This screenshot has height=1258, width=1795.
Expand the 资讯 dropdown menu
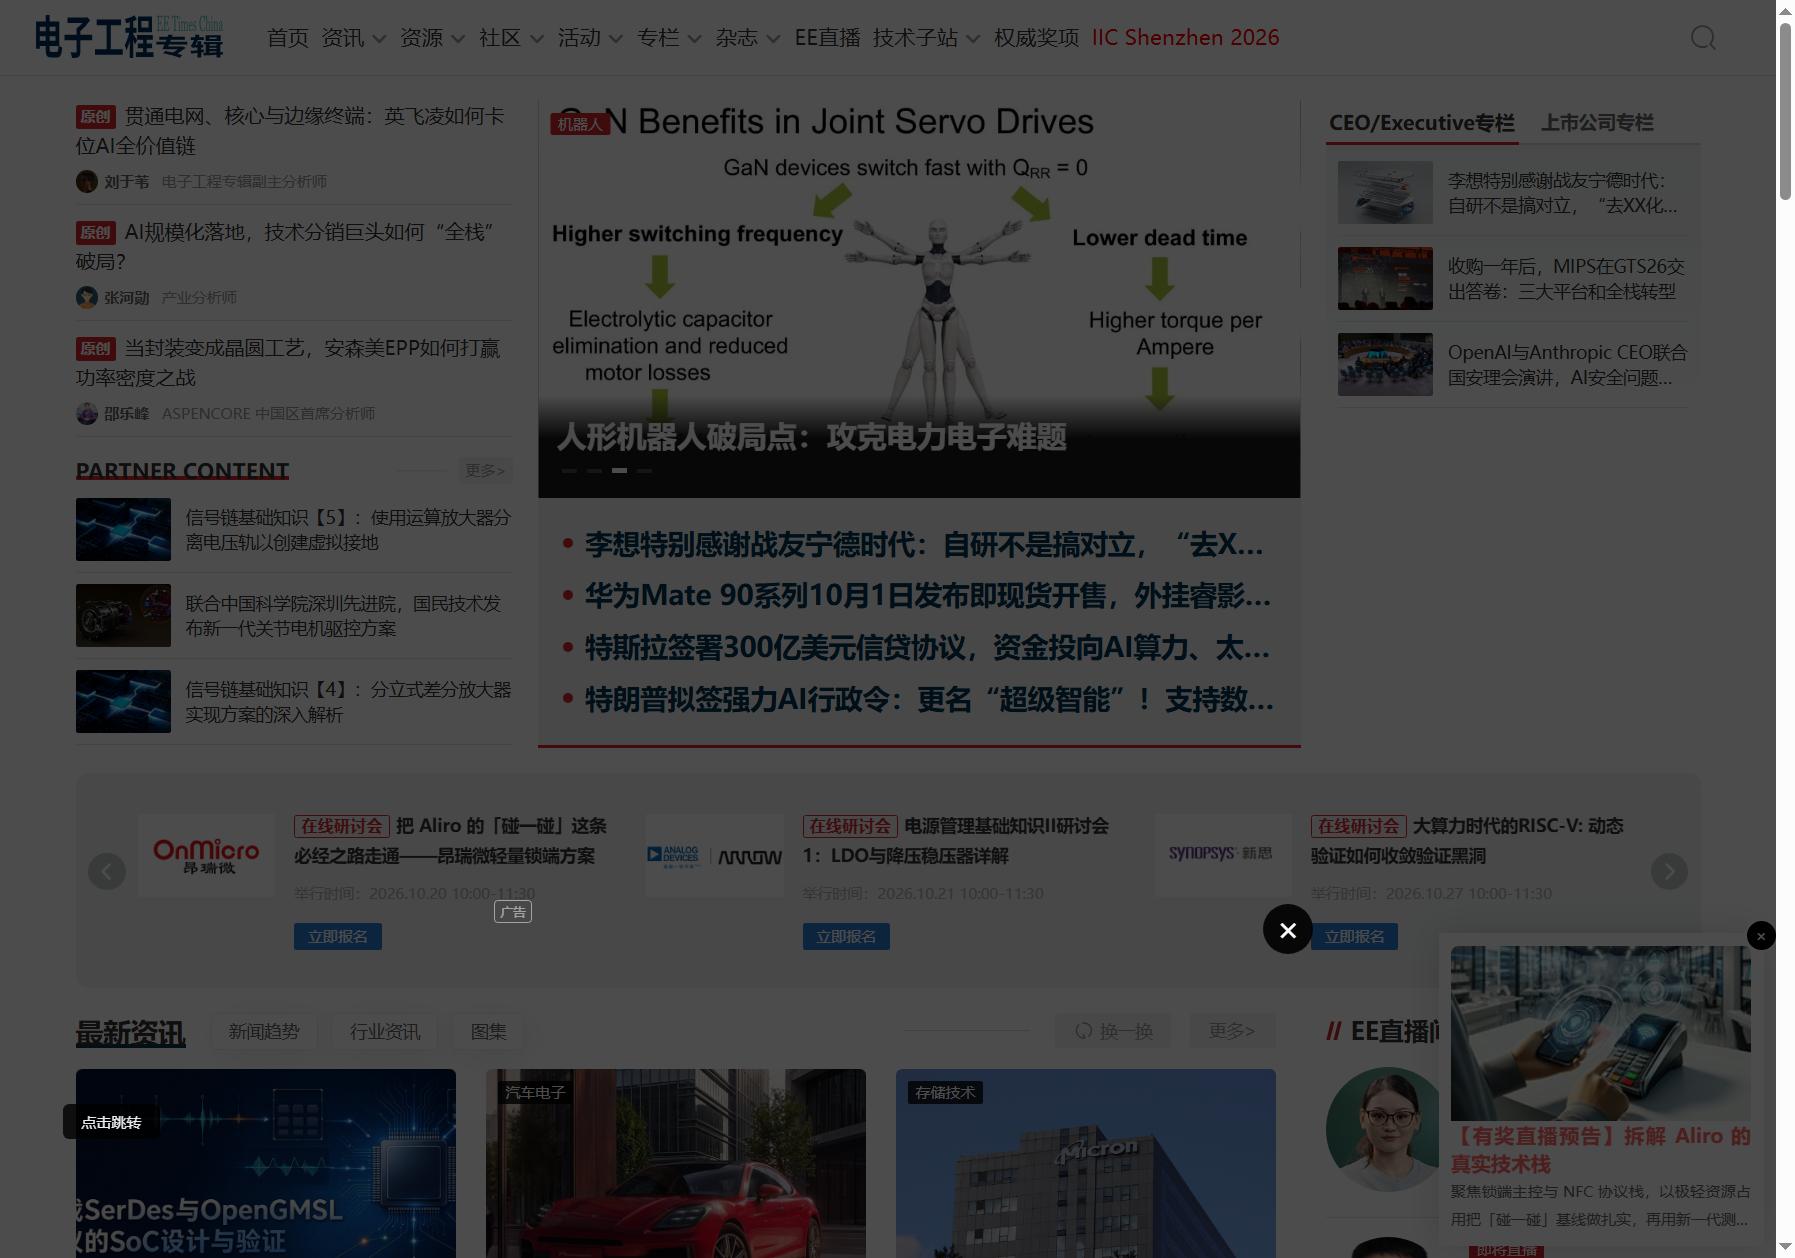354,38
